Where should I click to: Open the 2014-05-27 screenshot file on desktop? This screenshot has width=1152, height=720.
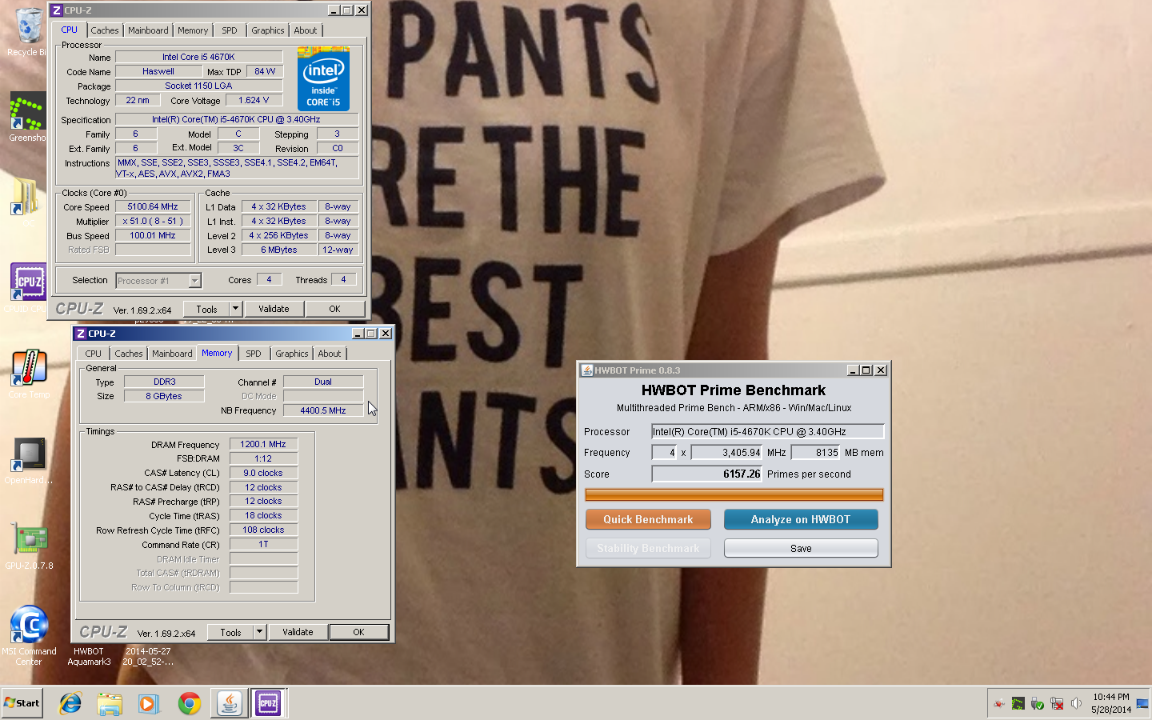click(x=148, y=656)
